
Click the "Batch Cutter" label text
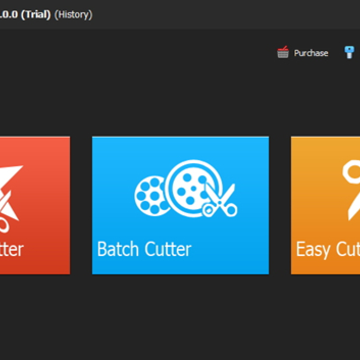[144, 249]
